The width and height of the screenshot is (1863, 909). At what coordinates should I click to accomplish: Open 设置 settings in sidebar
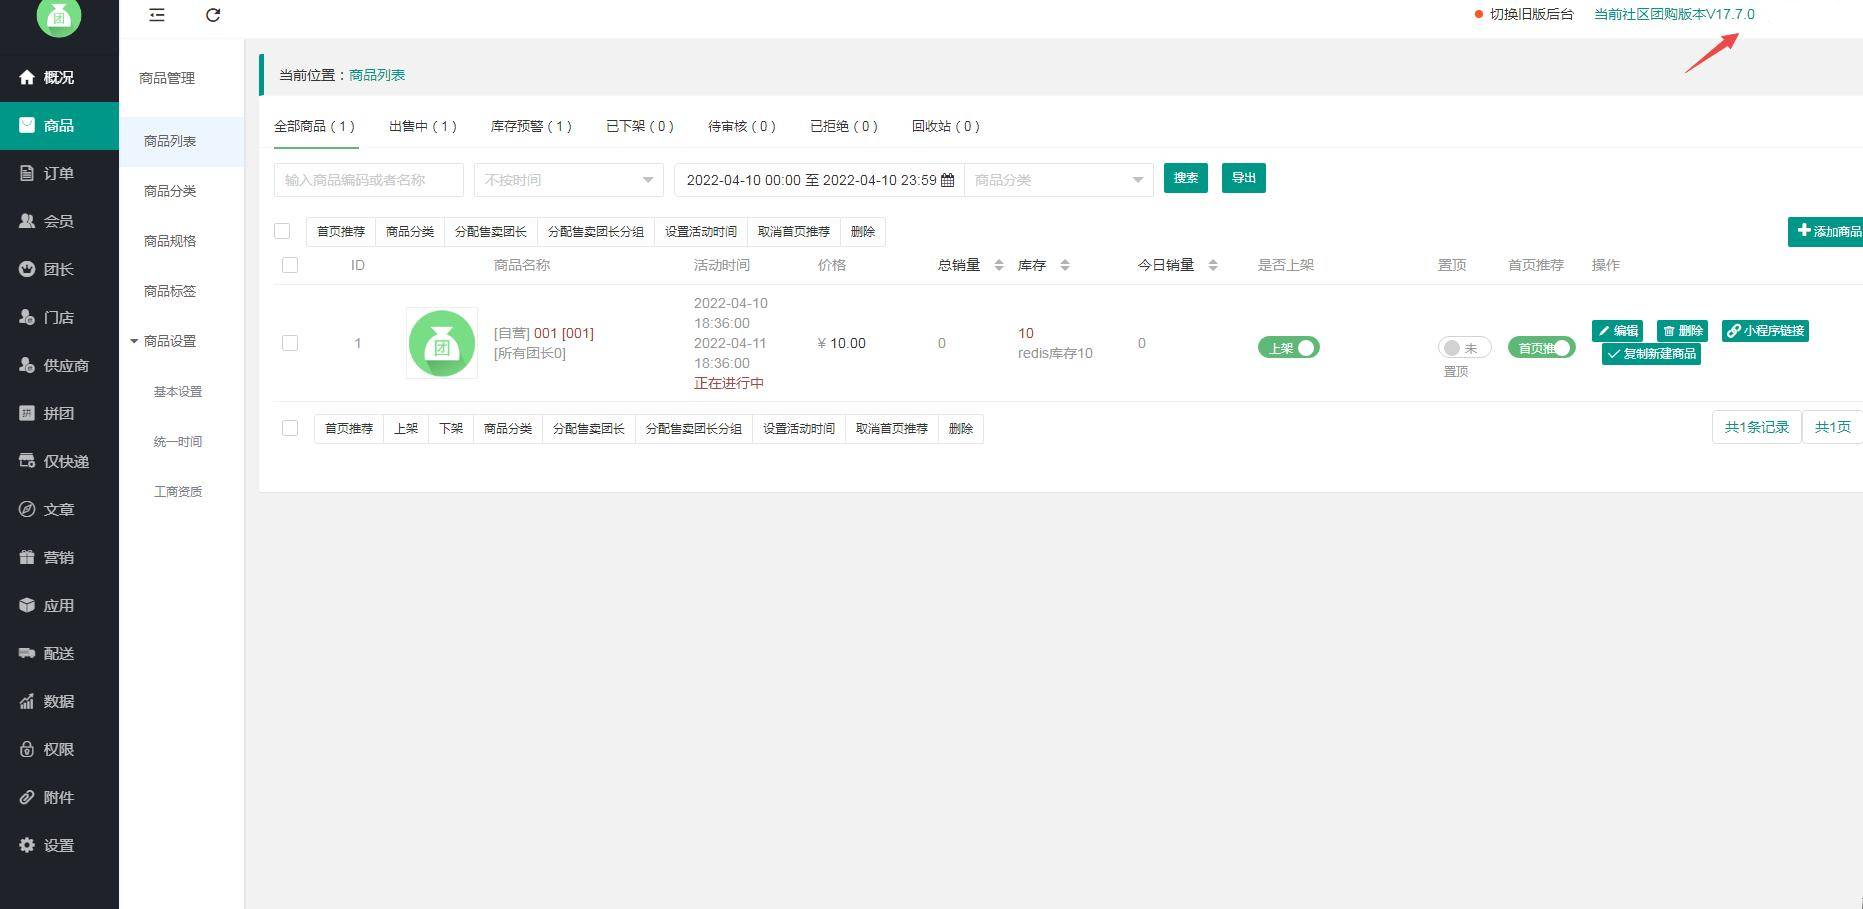pos(59,845)
